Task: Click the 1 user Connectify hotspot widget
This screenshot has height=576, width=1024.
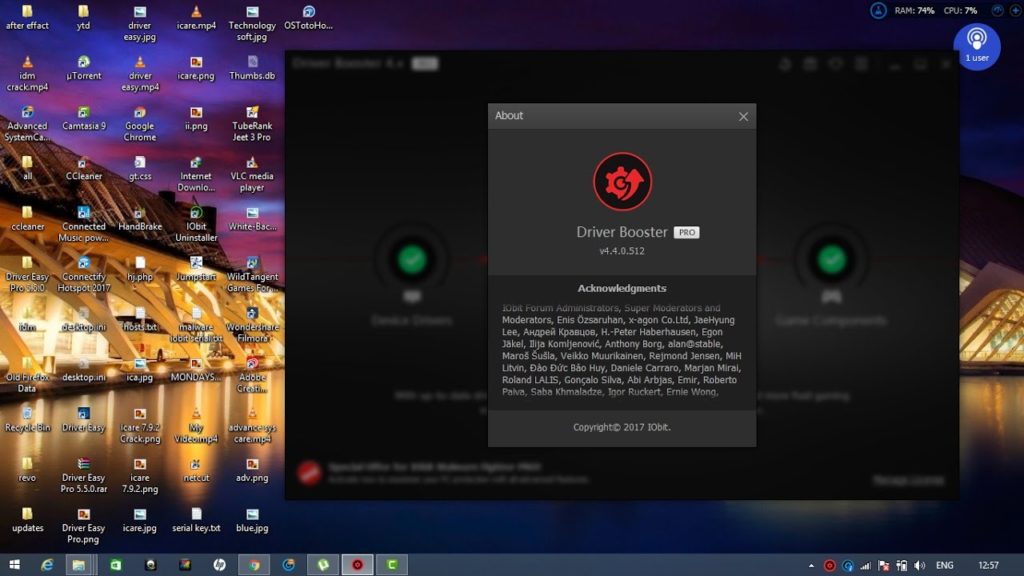Action: tap(977, 46)
